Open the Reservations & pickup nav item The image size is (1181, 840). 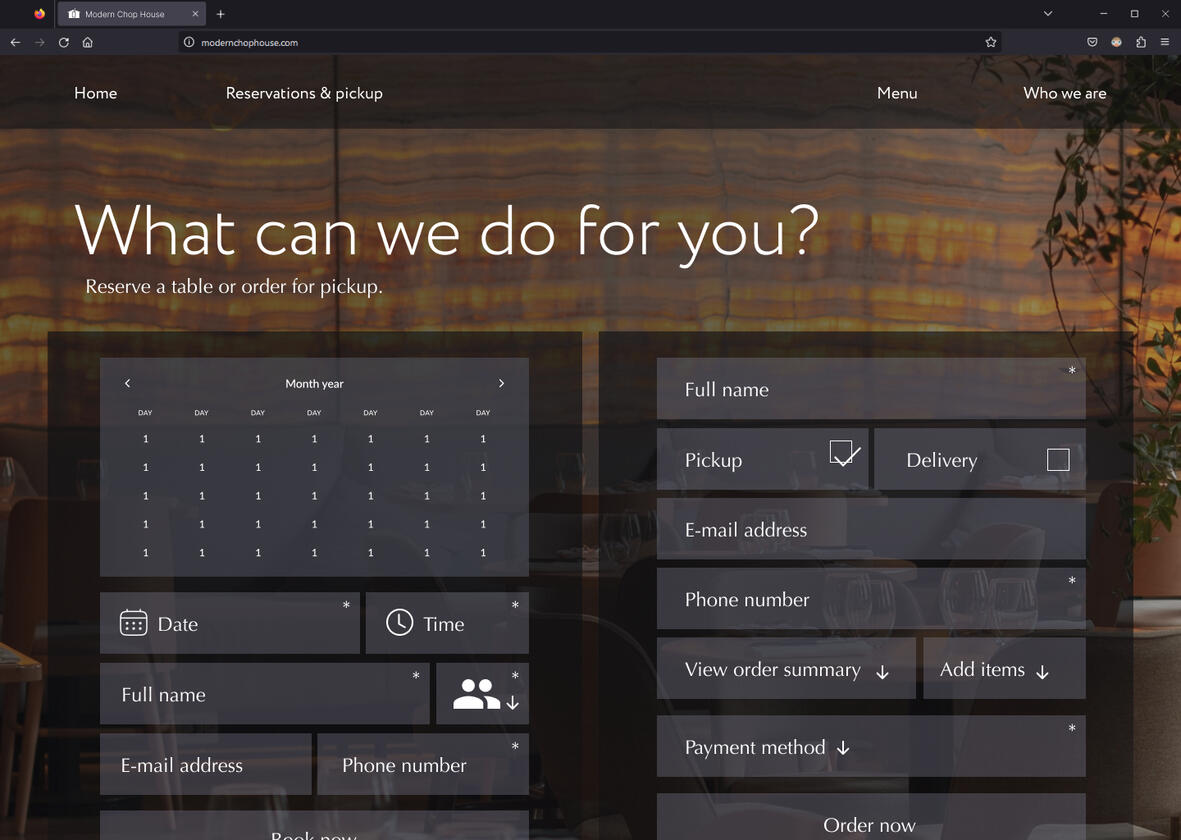point(304,93)
